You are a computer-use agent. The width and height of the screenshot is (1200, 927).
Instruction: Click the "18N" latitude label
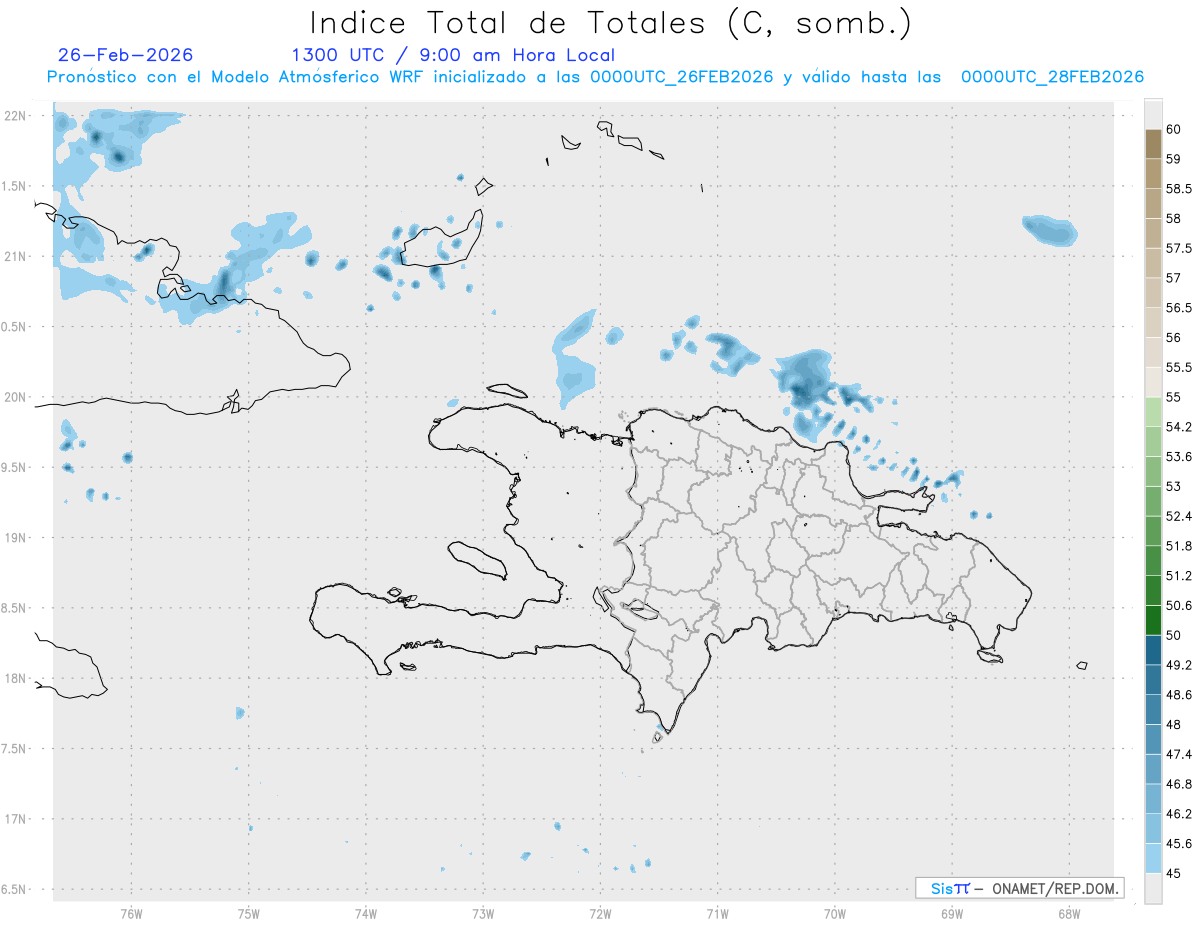tap(16, 678)
